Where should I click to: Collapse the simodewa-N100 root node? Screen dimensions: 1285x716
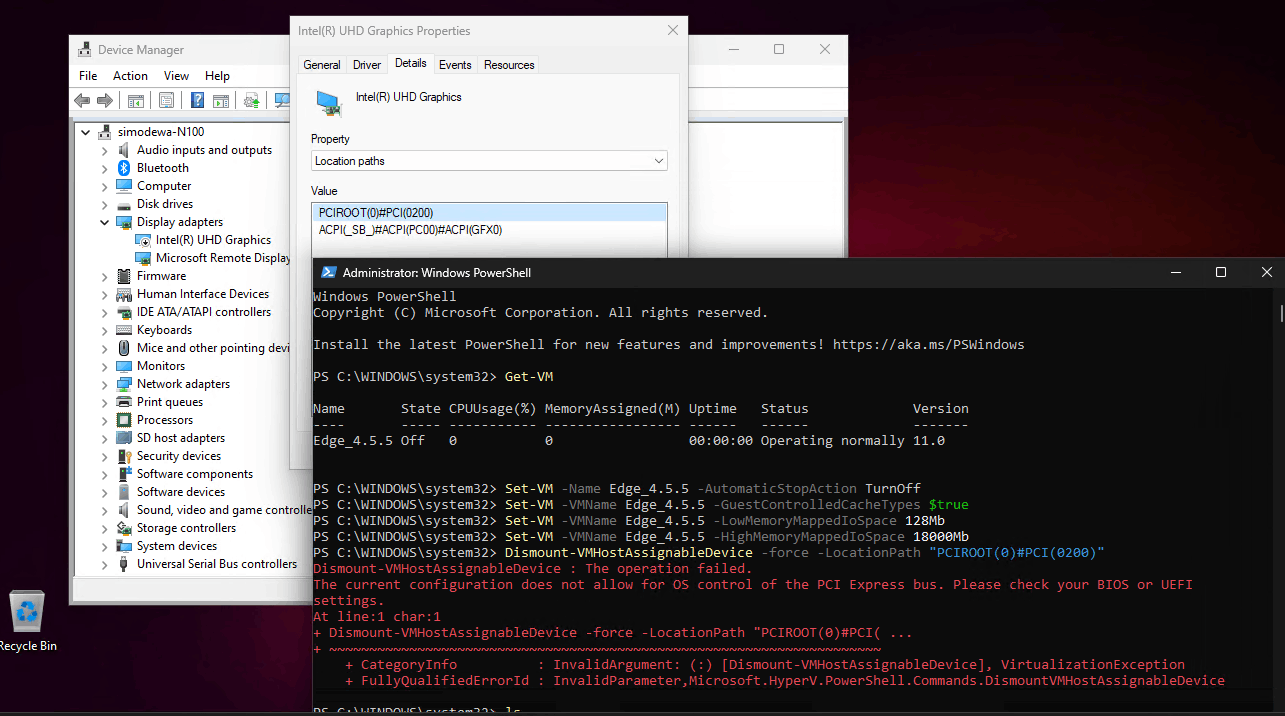tap(86, 132)
